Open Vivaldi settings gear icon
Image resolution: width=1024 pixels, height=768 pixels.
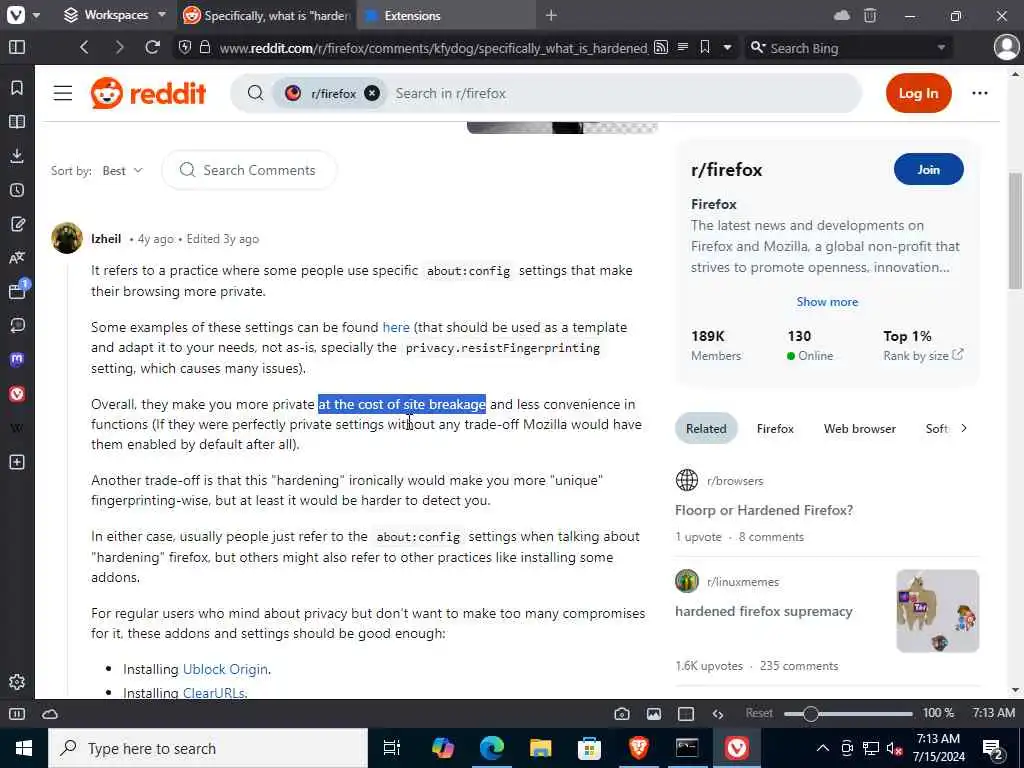(x=17, y=682)
